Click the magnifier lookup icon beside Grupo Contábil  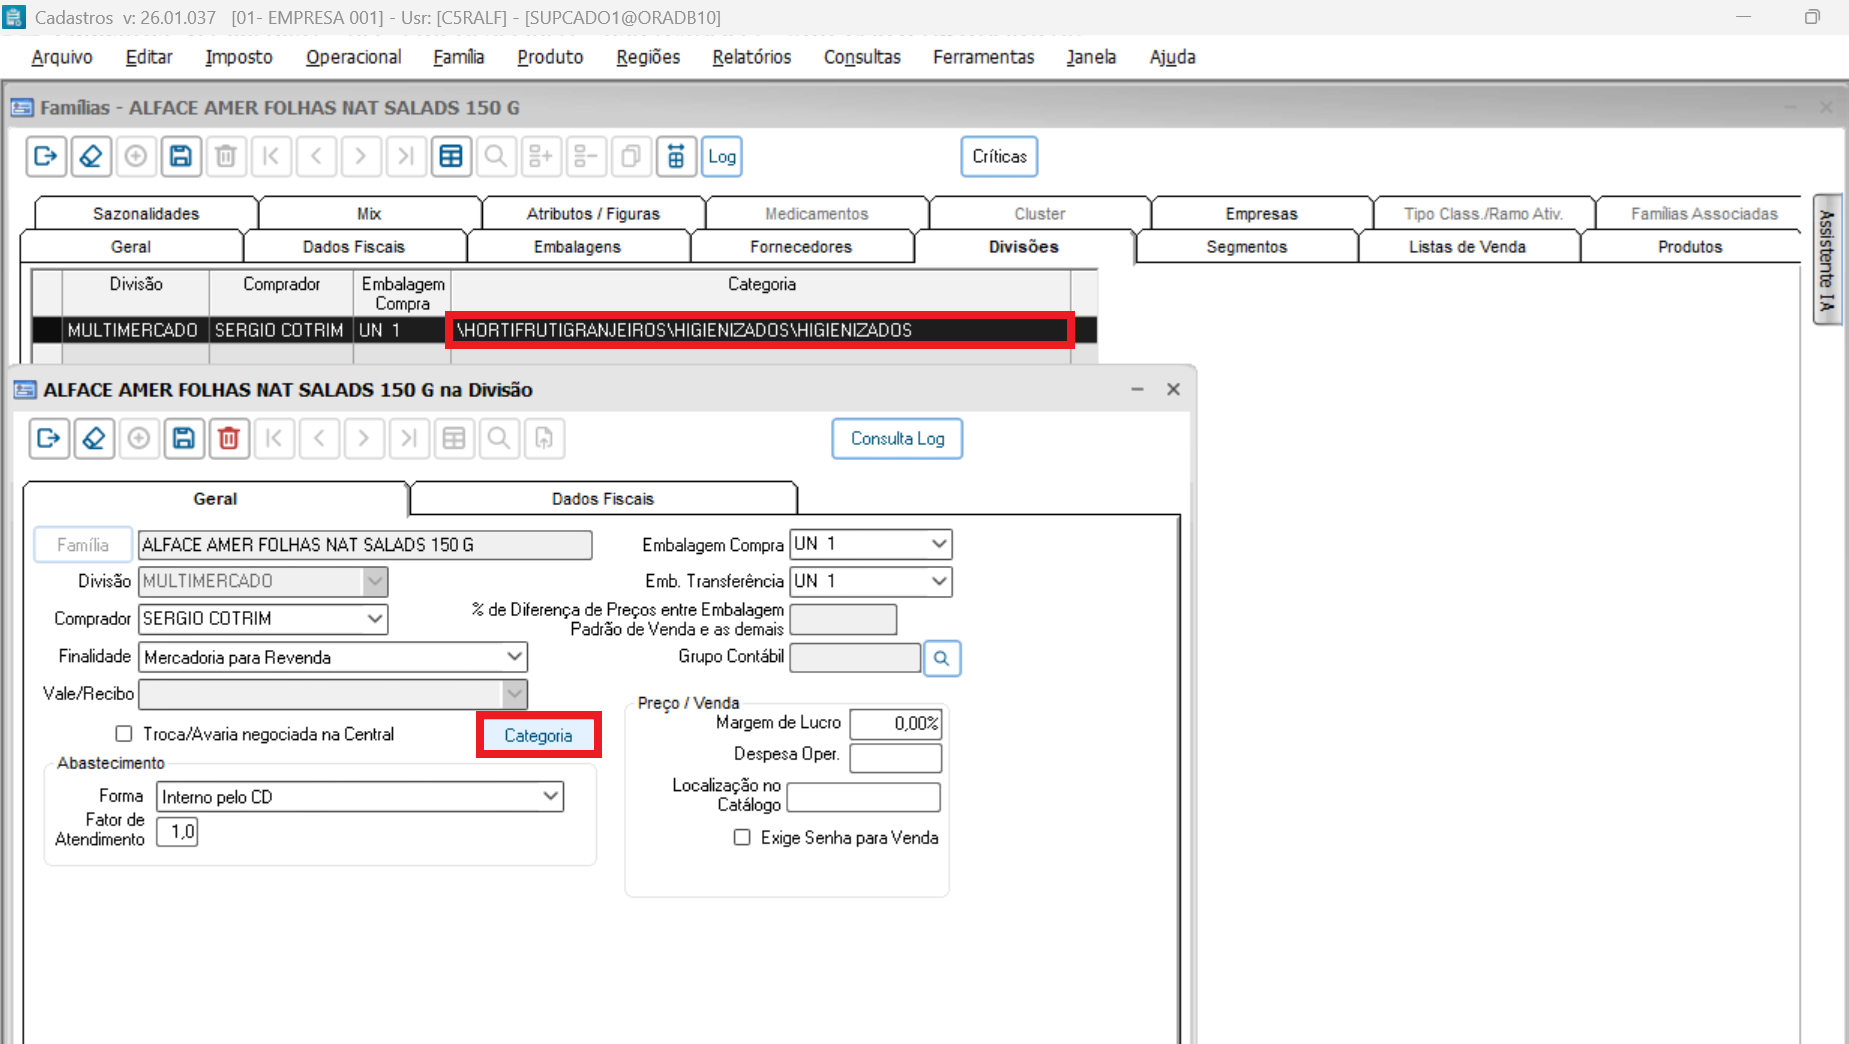[942, 658]
